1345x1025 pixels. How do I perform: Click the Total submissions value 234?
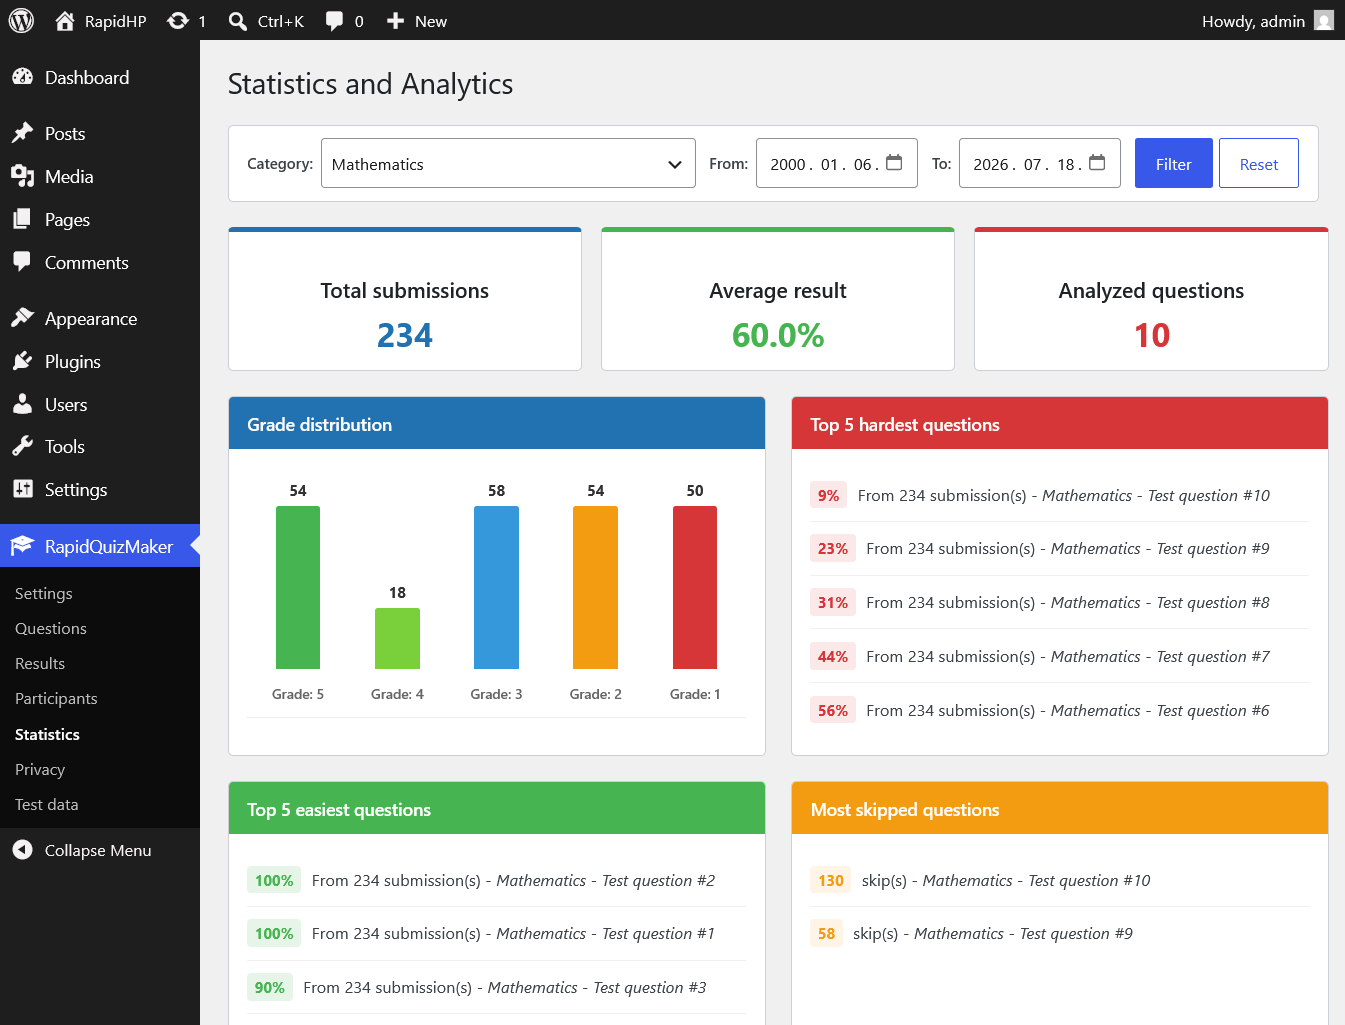point(405,335)
